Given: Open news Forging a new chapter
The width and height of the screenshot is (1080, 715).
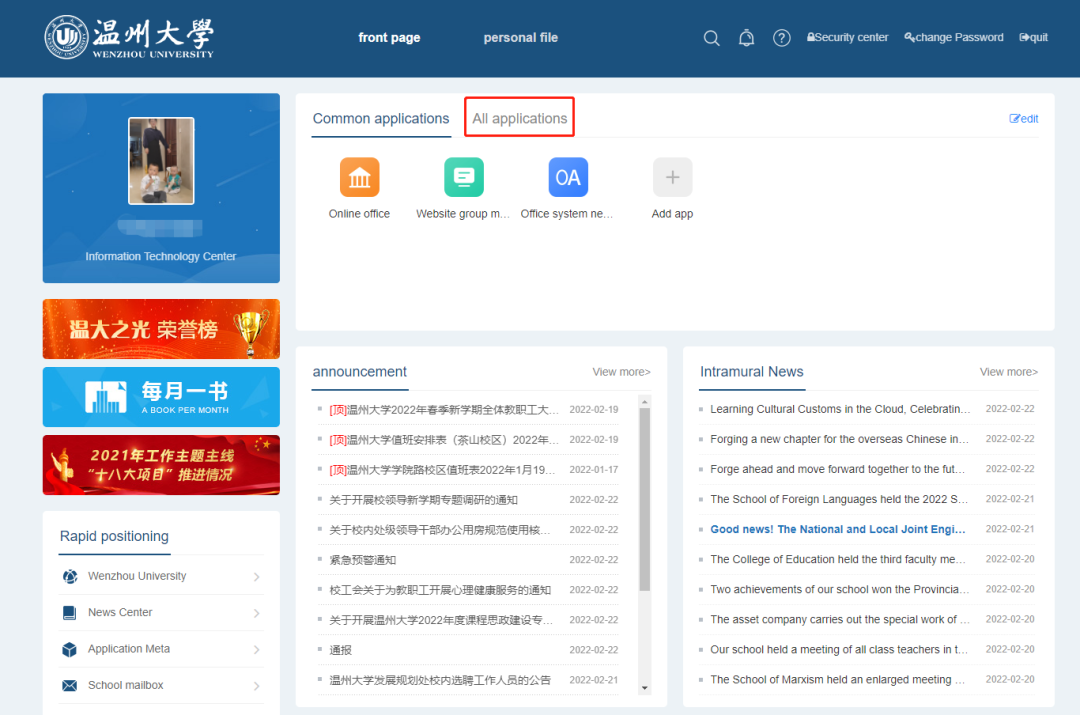Looking at the screenshot, I should pyautogui.click(x=839, y=439).
